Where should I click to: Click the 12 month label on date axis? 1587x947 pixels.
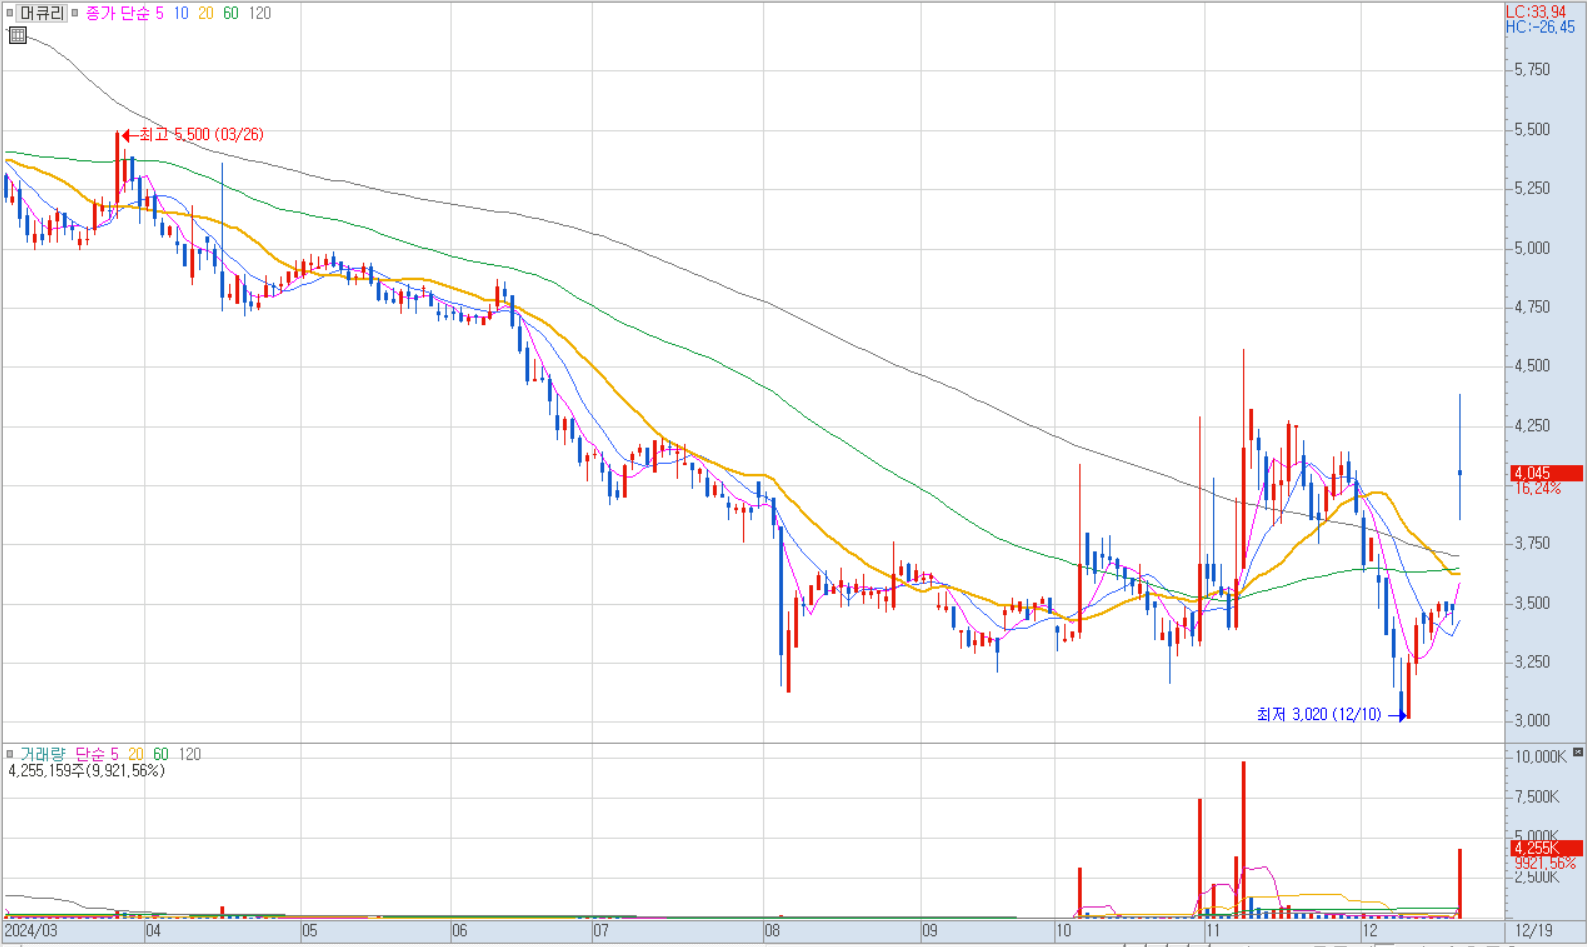(x=1370, y=931)
